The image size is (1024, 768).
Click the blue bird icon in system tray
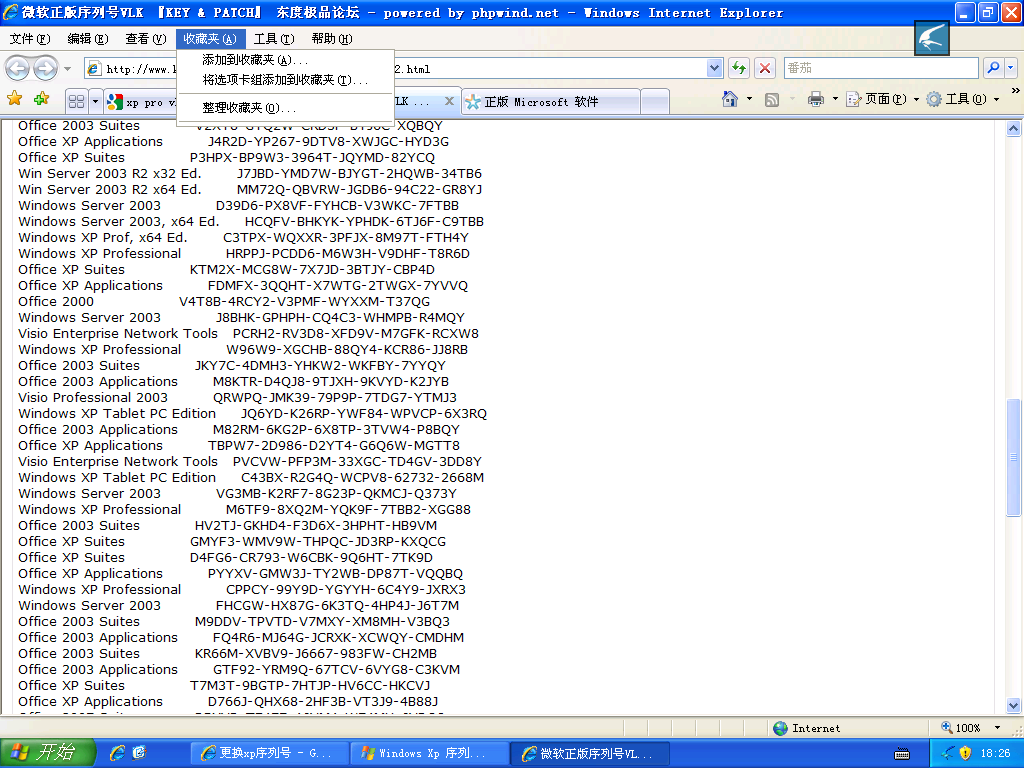pos(948,754)
